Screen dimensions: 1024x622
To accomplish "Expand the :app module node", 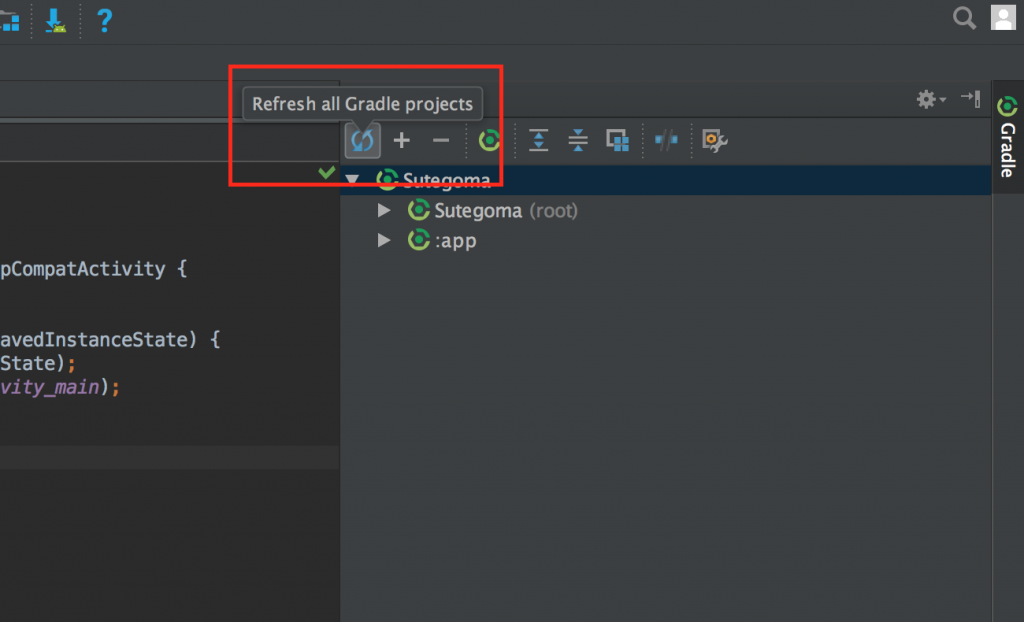I will [384, 241].
